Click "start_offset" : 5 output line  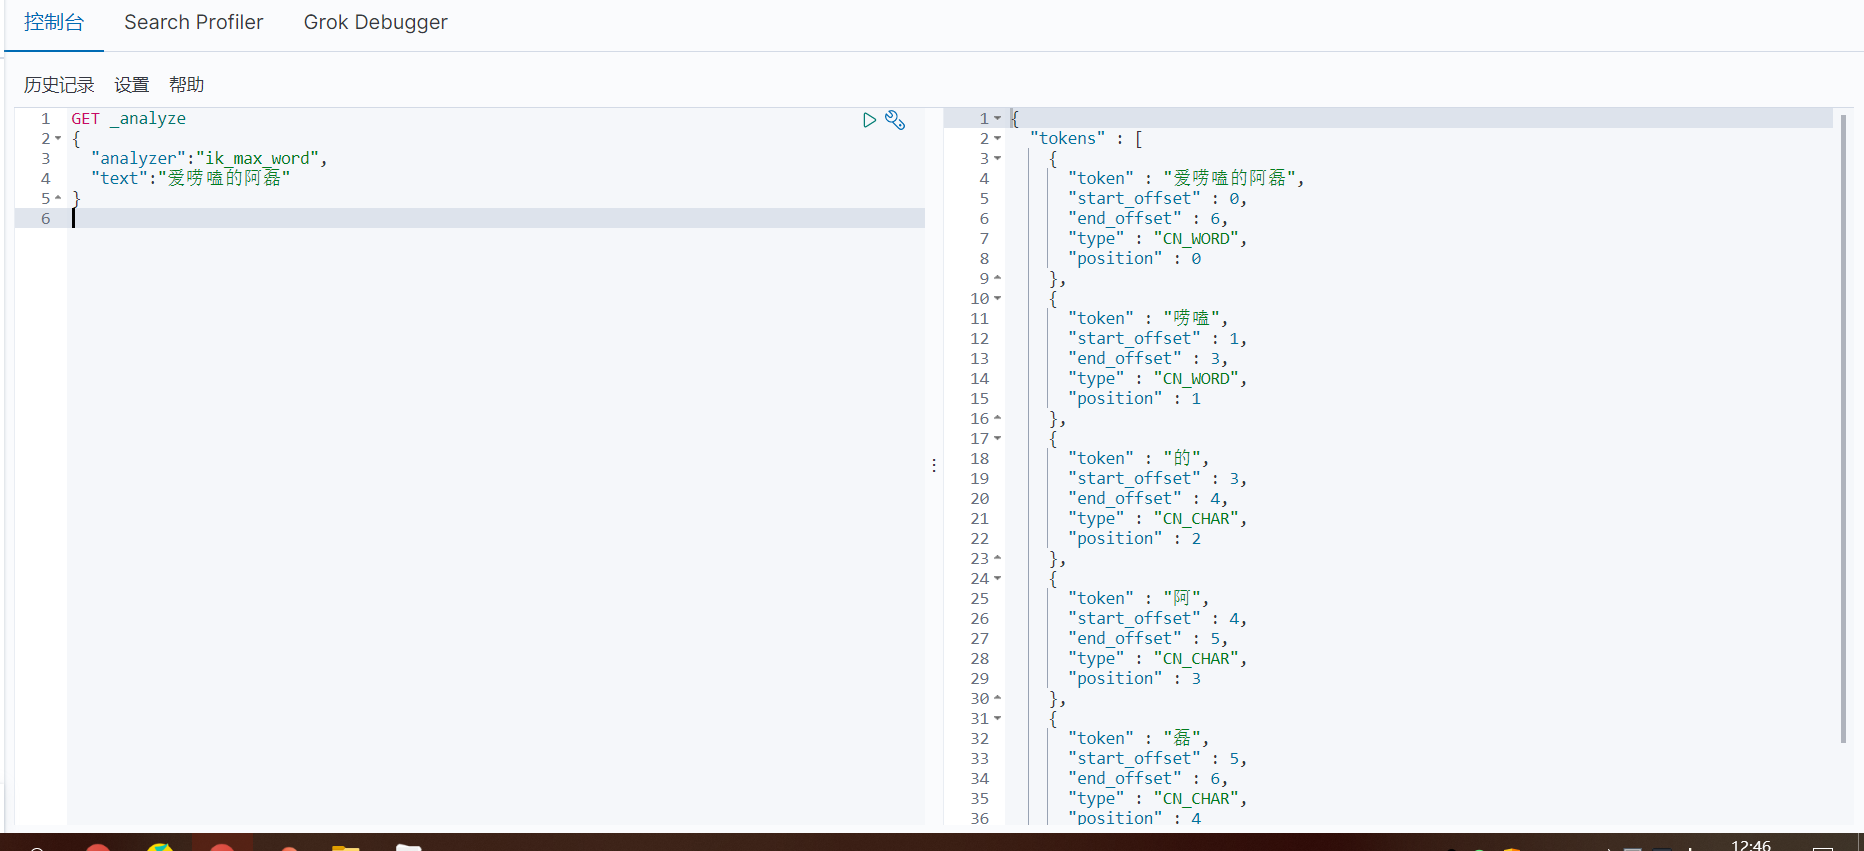click(1157, 758)
